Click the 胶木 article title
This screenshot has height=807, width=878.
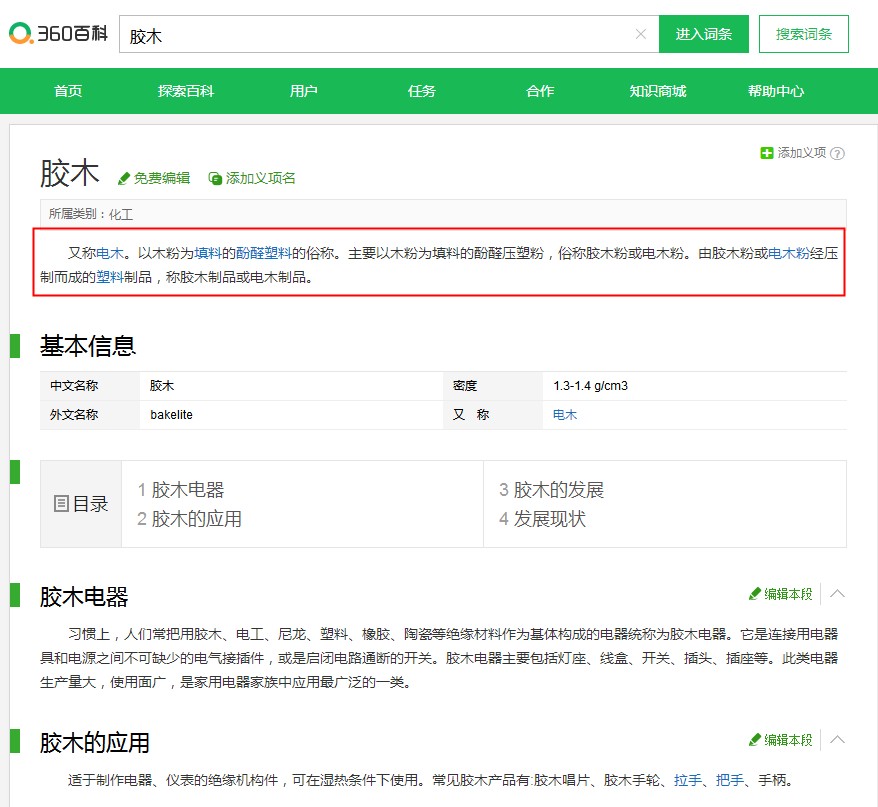[x=69, y=172]
